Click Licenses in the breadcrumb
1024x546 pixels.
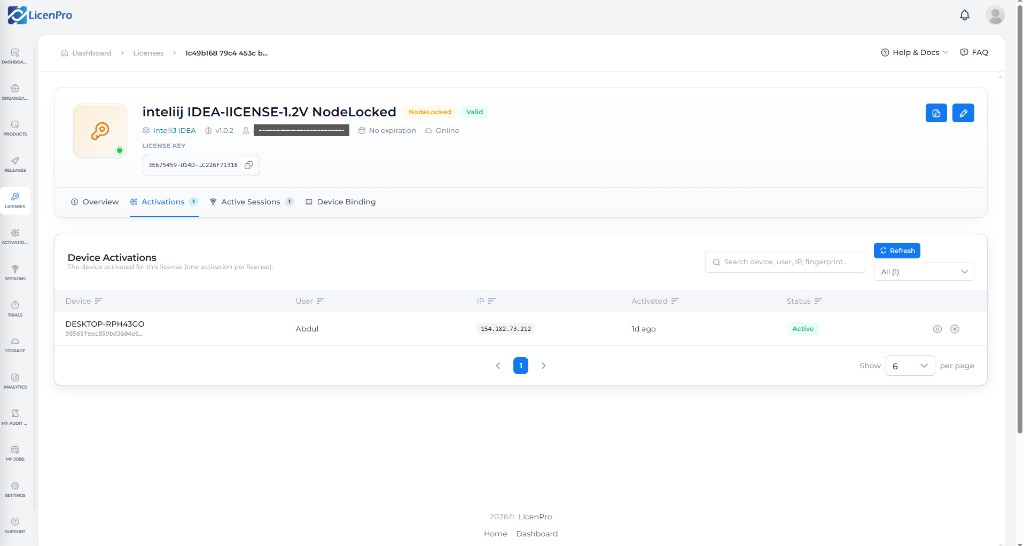[x=148, y=53]
